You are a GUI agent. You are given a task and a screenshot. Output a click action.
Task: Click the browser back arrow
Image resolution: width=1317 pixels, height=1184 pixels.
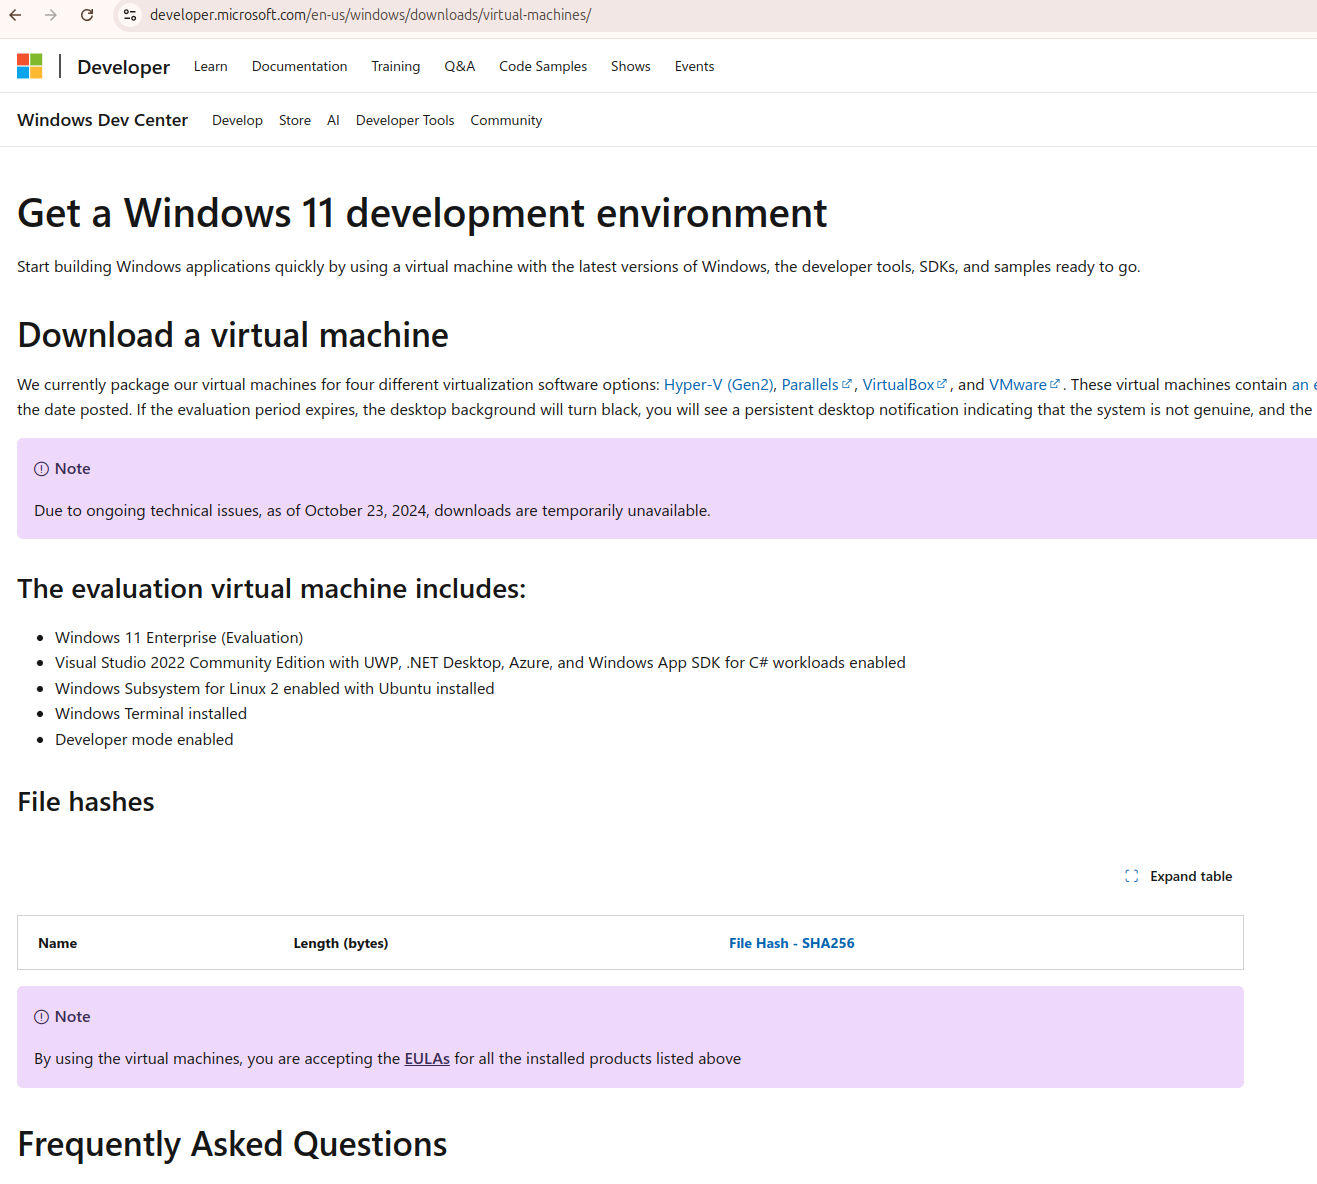pos(15,14)
